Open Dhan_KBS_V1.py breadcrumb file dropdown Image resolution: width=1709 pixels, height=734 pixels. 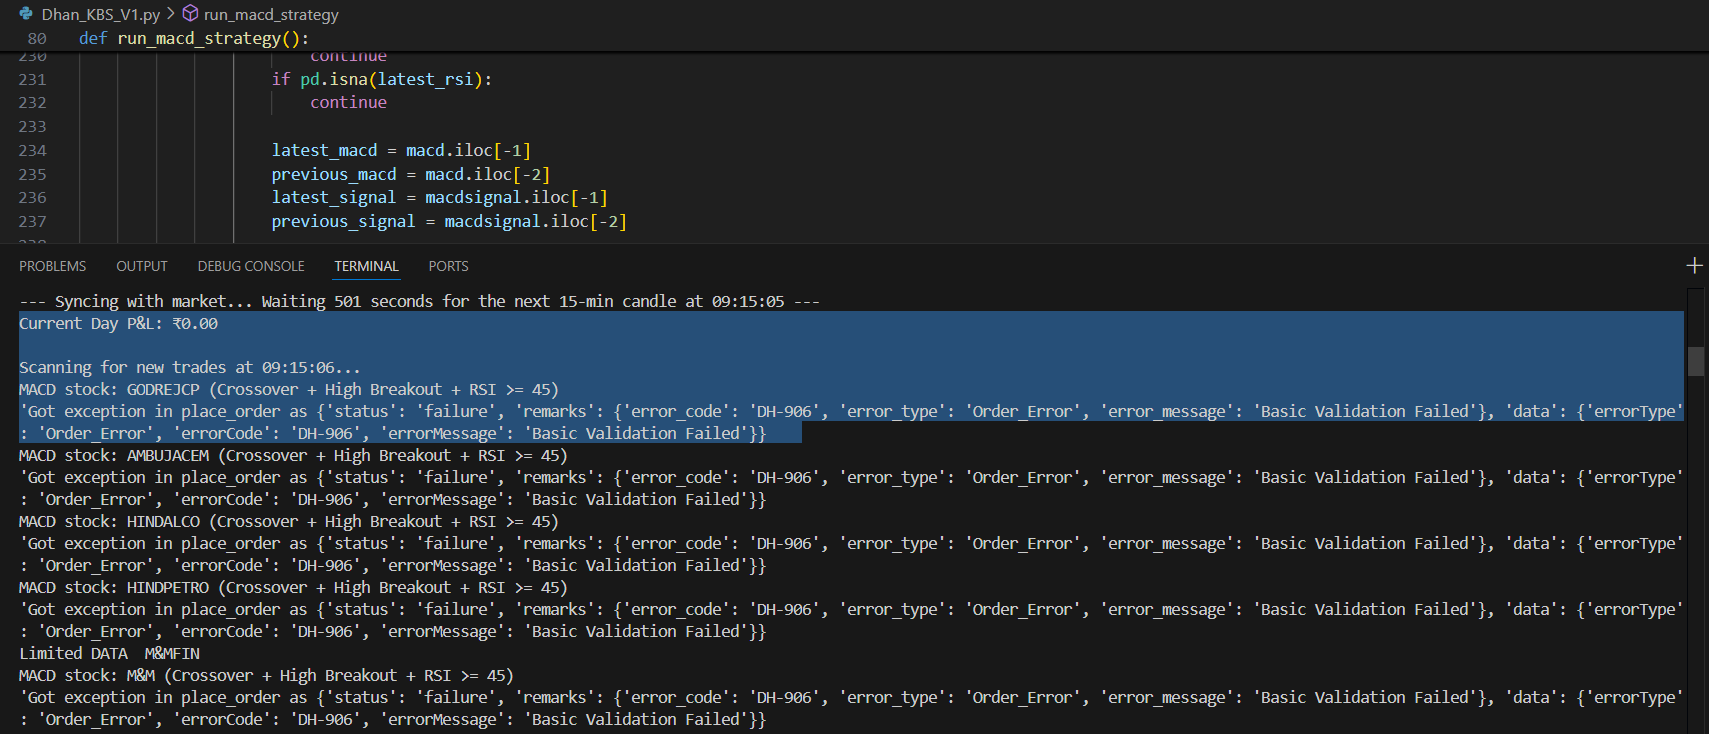coord(100,15)
